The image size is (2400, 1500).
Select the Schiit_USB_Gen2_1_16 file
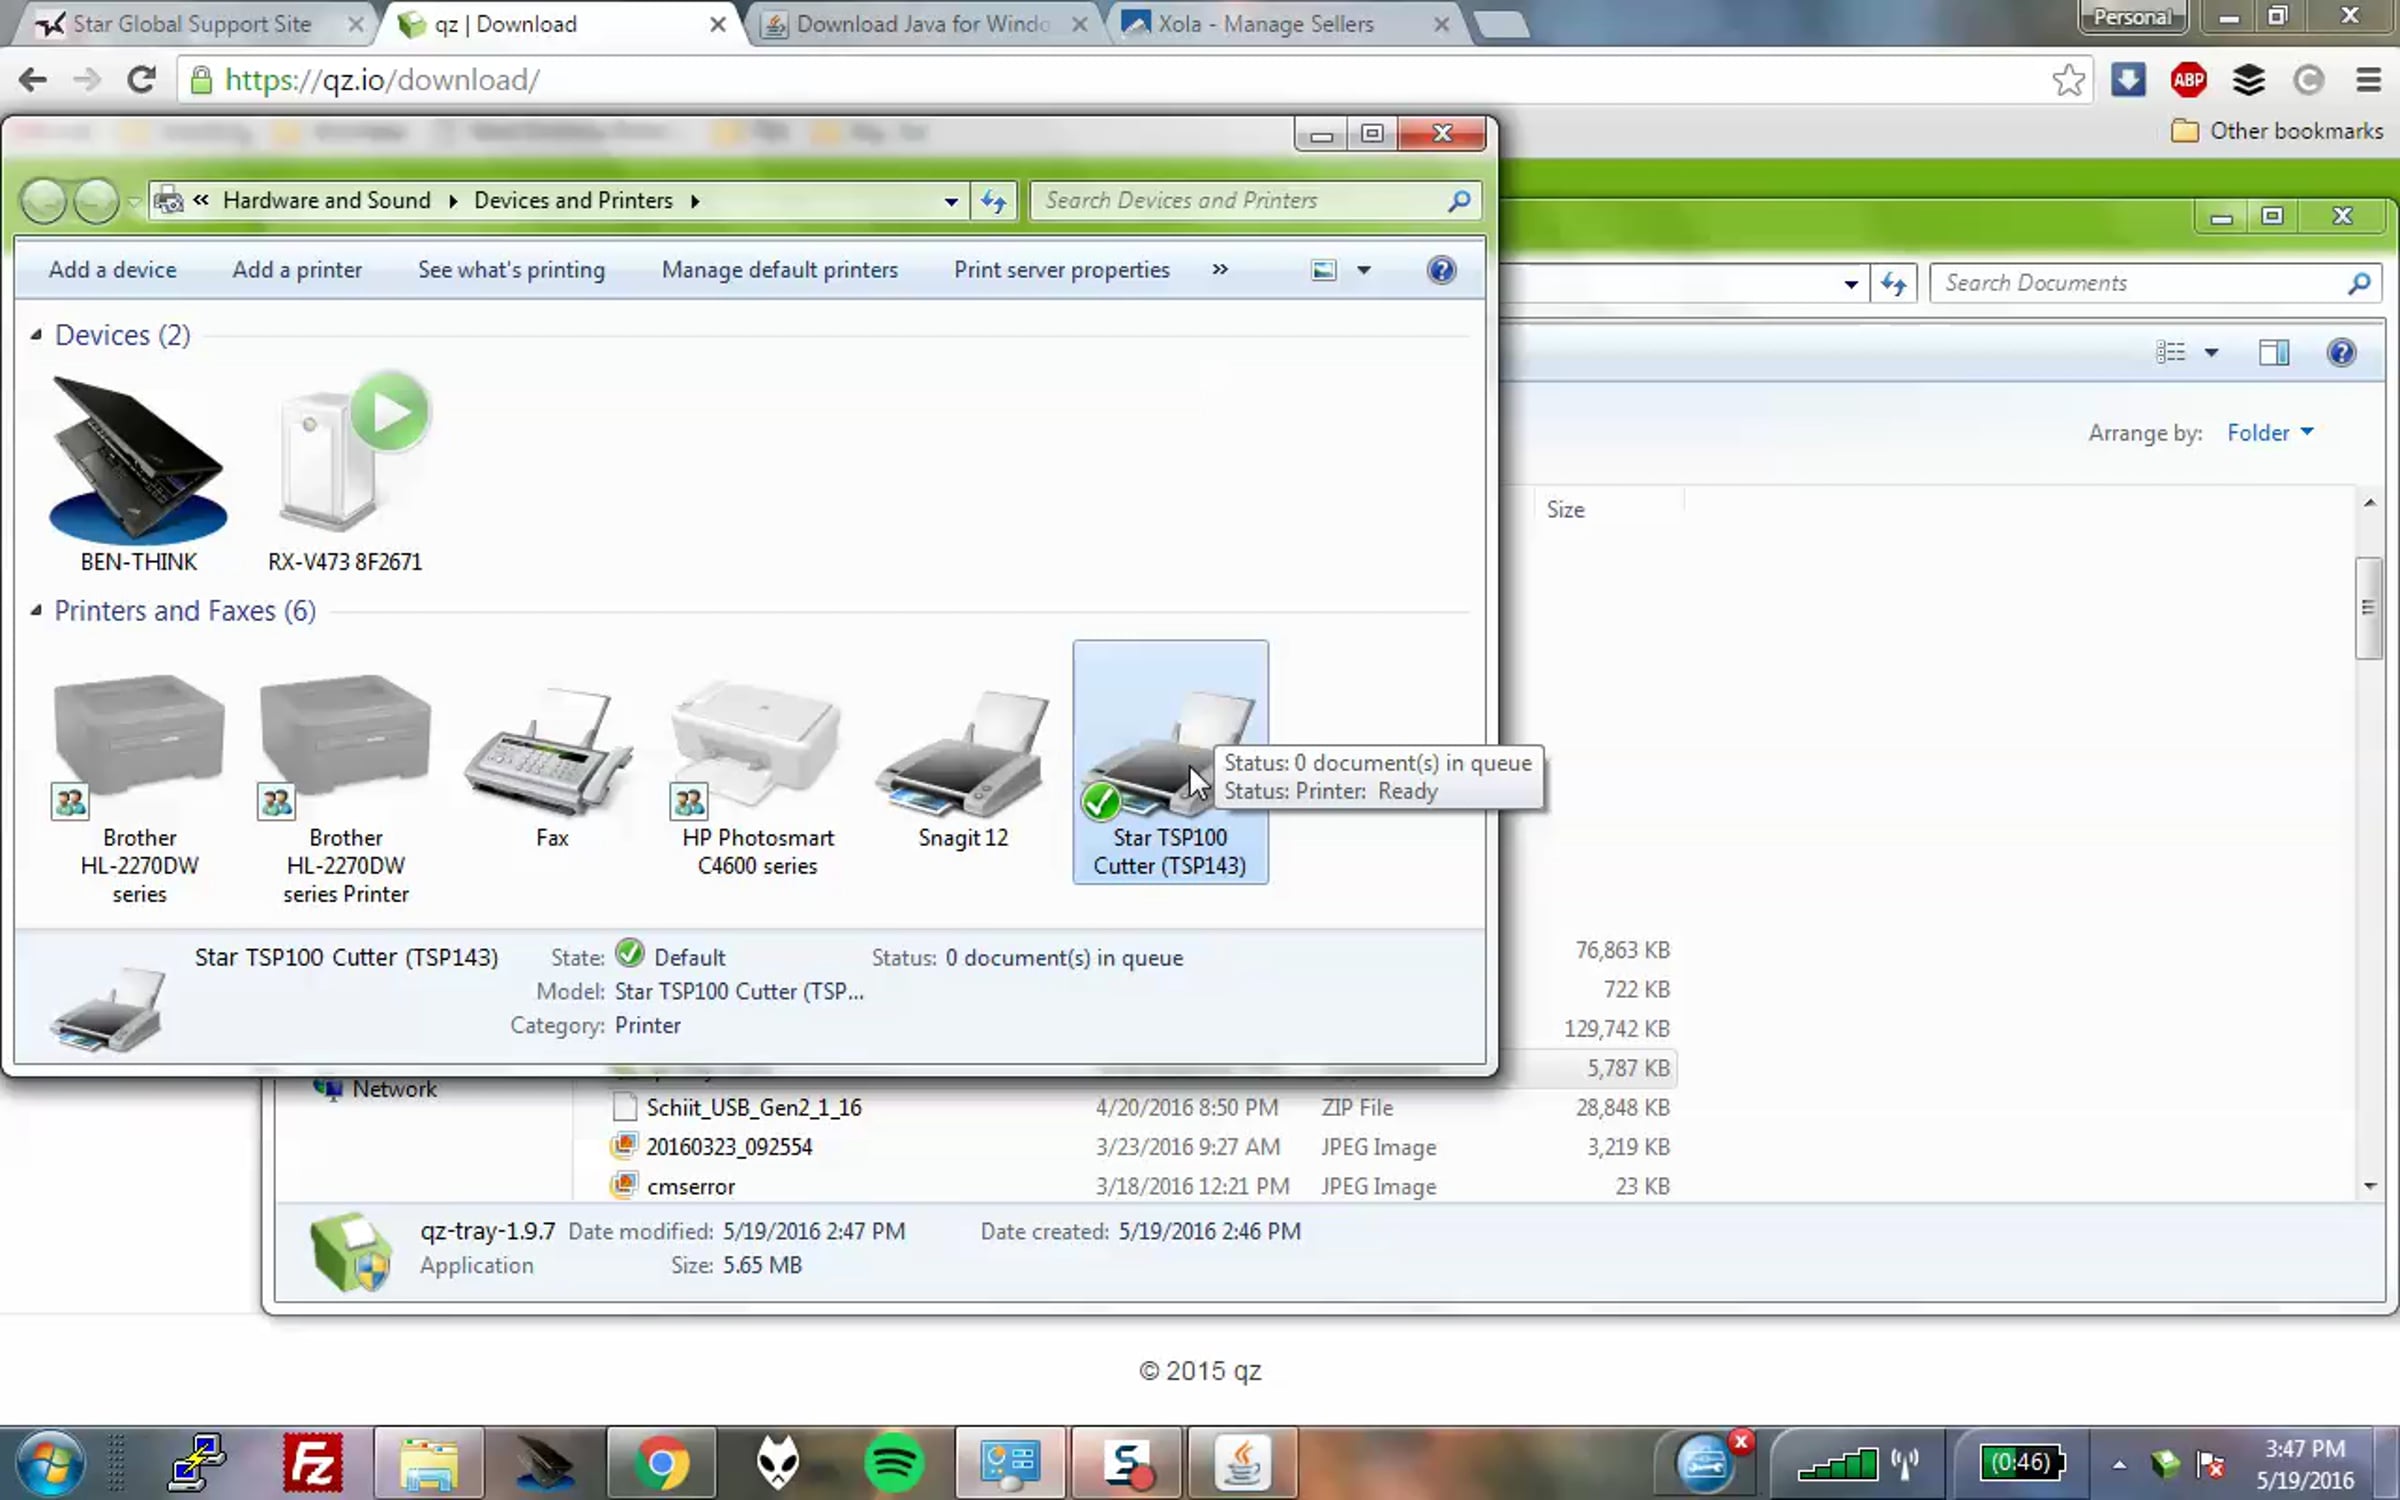tap(754, 1107)
